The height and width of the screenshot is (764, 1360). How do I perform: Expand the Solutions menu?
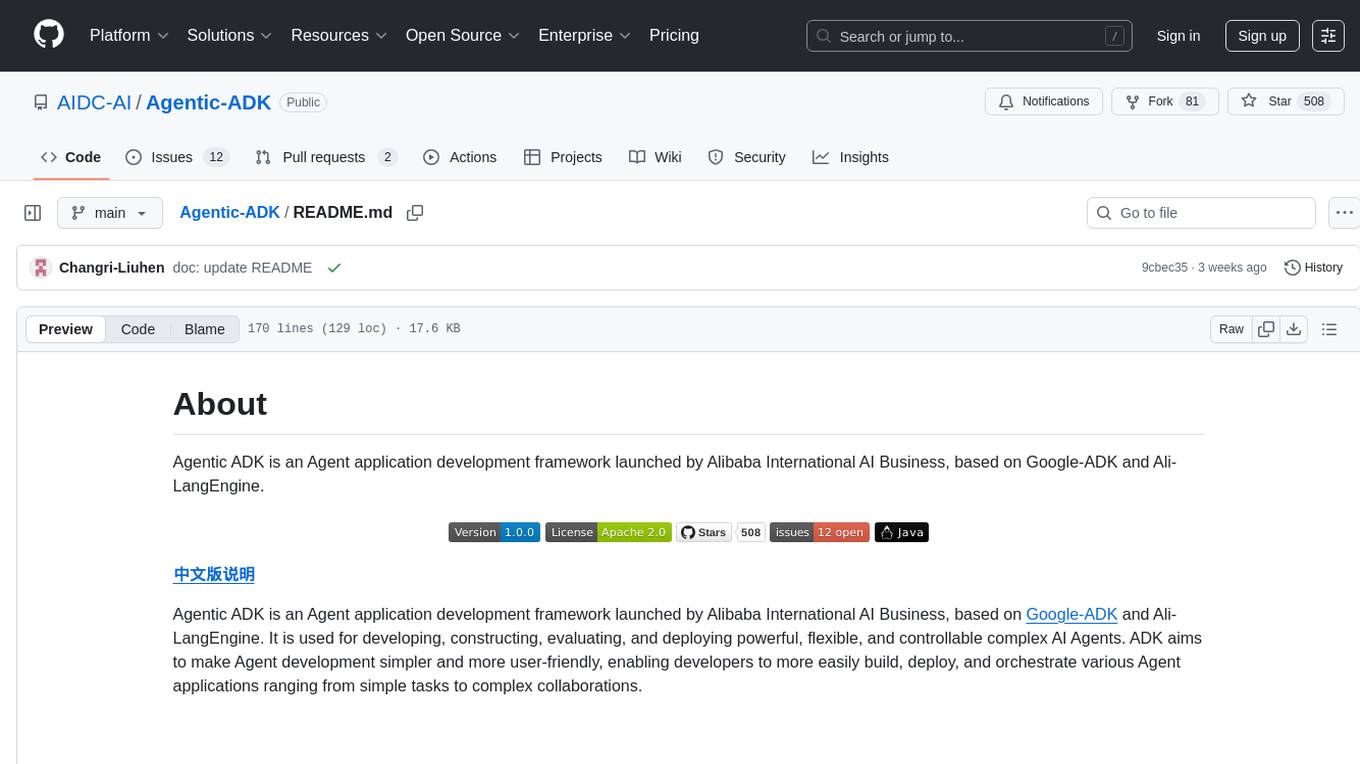229,35
